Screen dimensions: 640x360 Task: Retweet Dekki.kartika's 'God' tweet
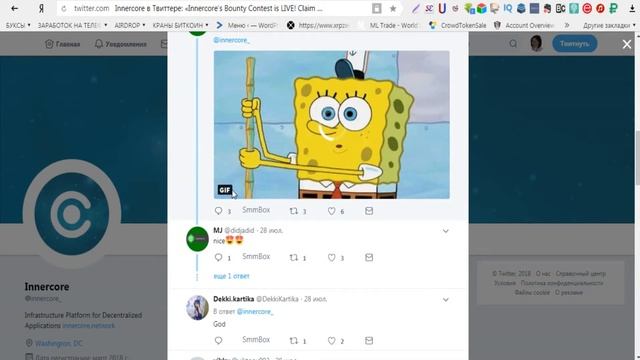pyautogui.click(x=293, y=340)
